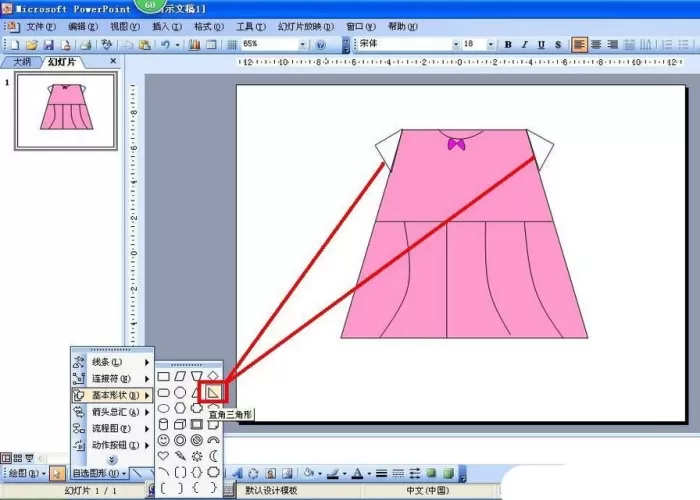Insert a chart with the chart icon
Screen dimensions: 700x500
(x=194, y=45)
